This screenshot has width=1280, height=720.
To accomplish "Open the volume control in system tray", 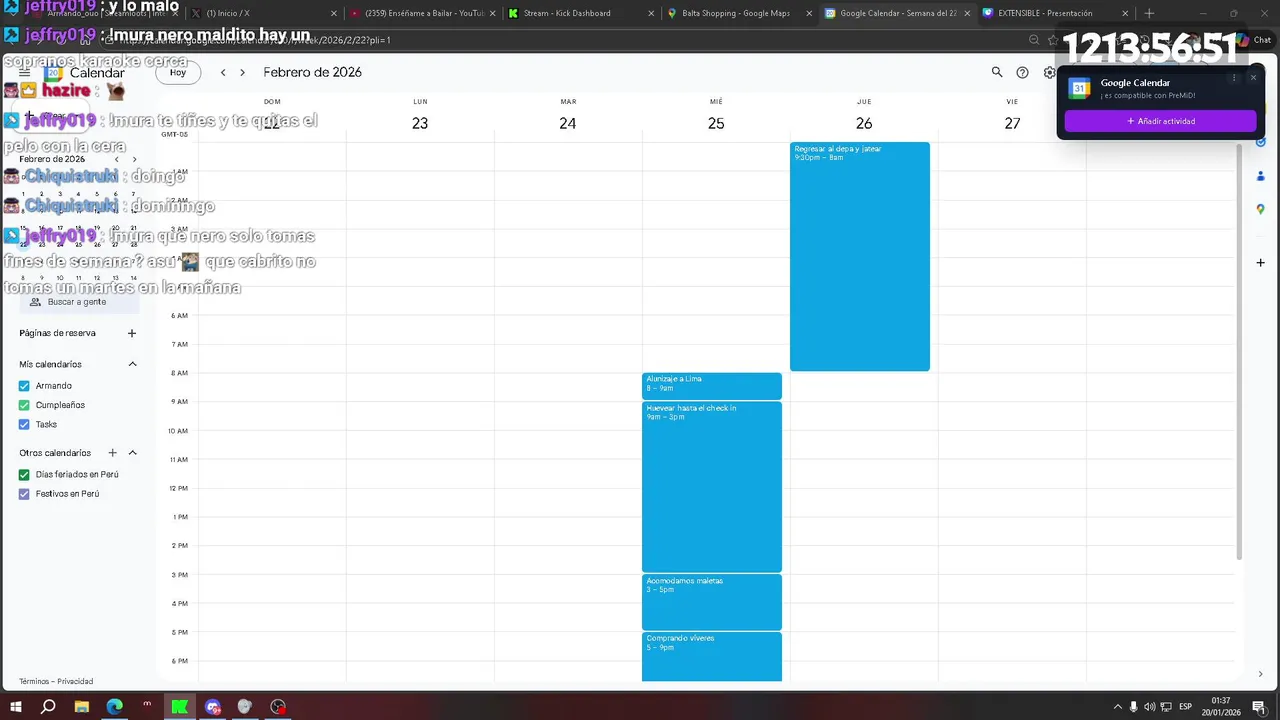I will (1150, 707).
